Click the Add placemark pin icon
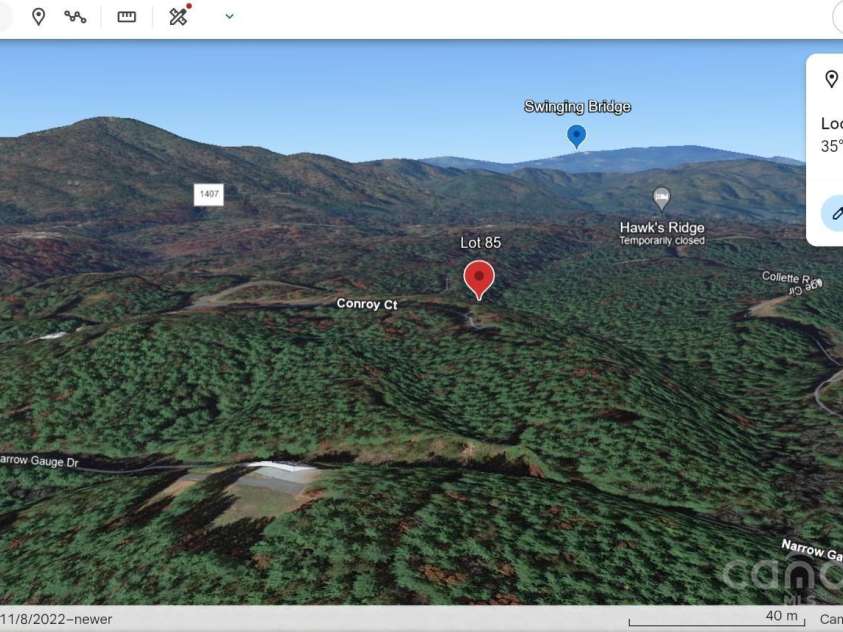 (38, 17)
